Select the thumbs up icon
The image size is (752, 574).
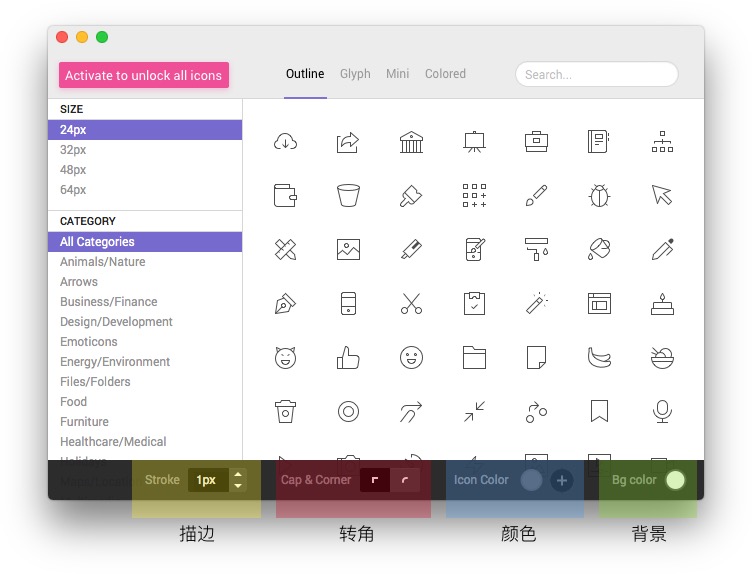coord(348,358)
